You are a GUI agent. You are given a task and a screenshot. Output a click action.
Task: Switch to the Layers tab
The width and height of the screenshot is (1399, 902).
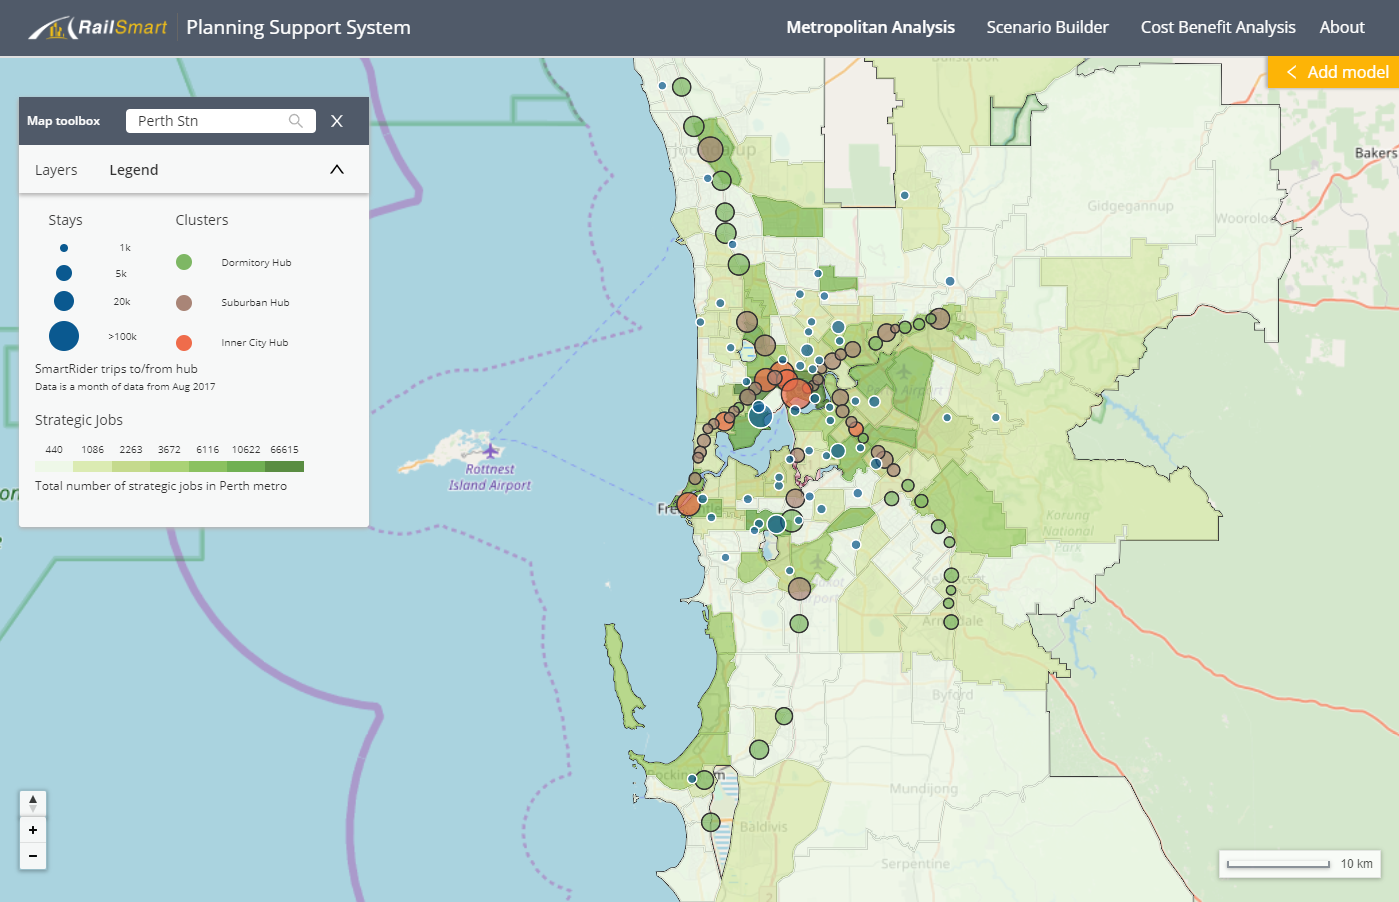[x=56, y=170]
